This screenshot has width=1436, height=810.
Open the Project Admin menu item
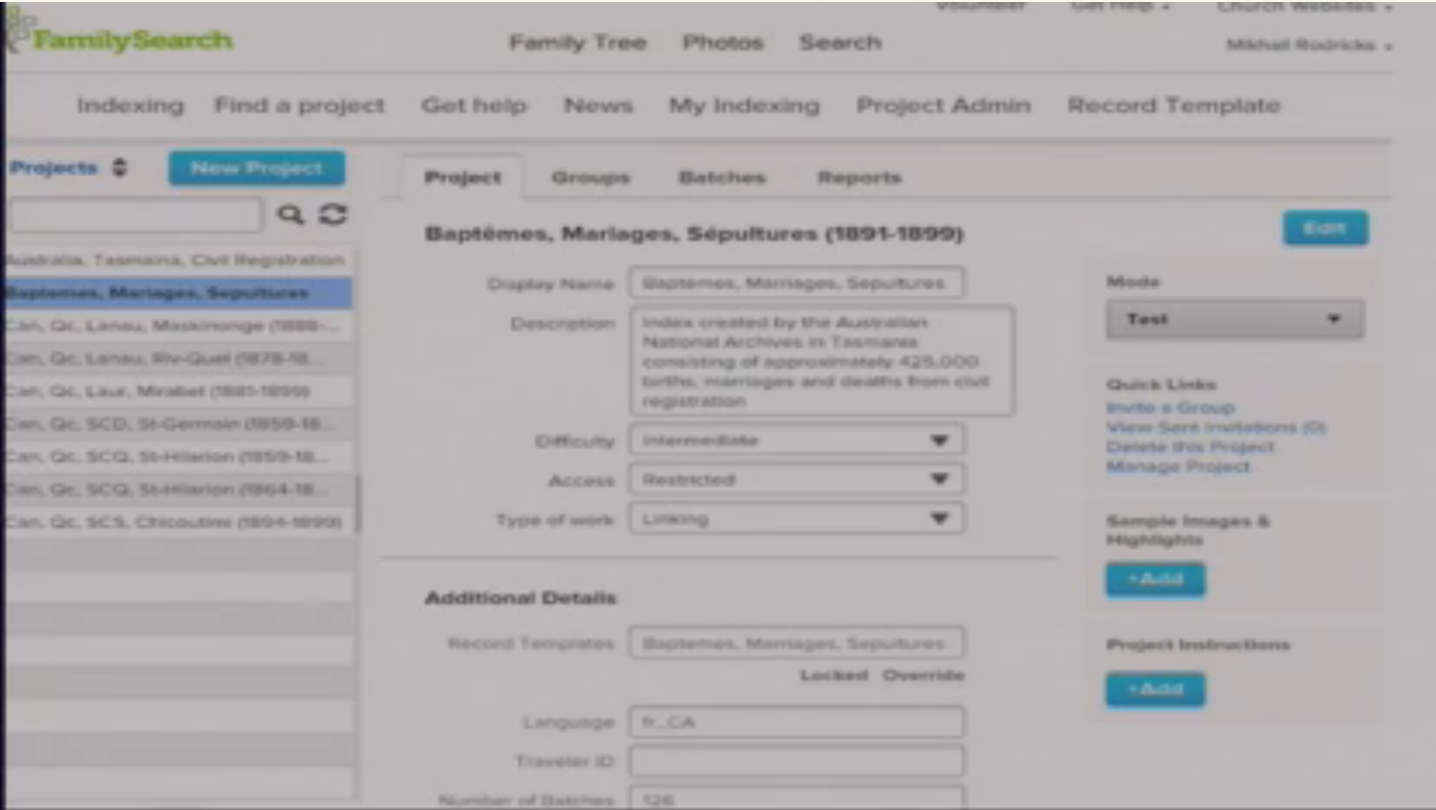pos(944,104)
